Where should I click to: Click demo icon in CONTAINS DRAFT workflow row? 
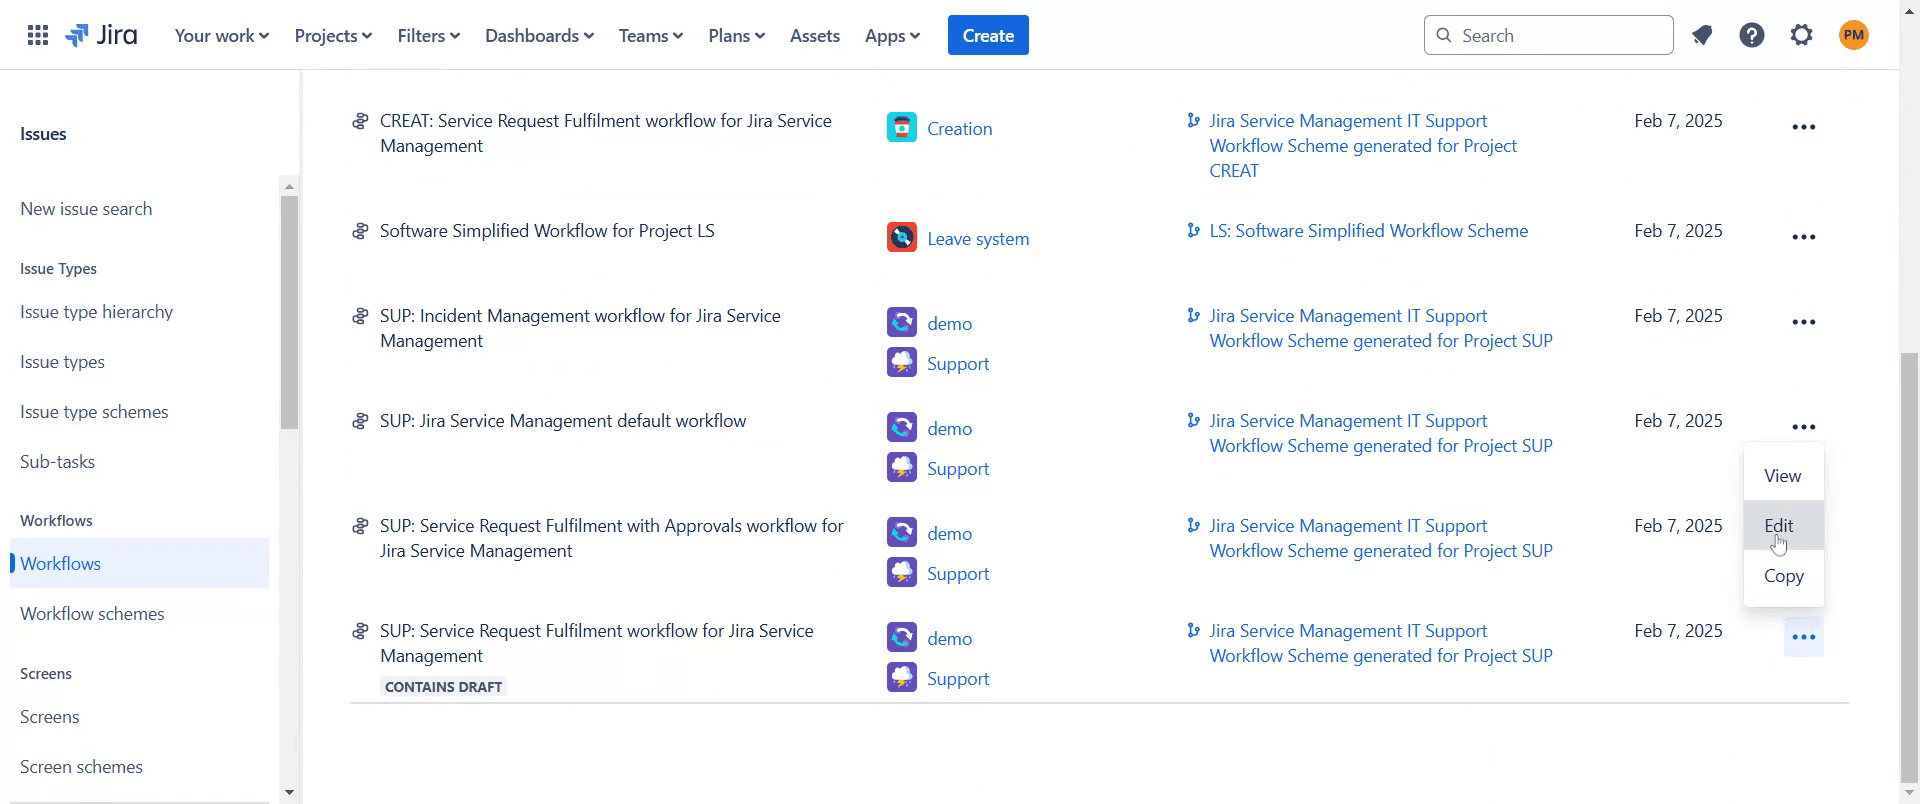tap(902, 638)
